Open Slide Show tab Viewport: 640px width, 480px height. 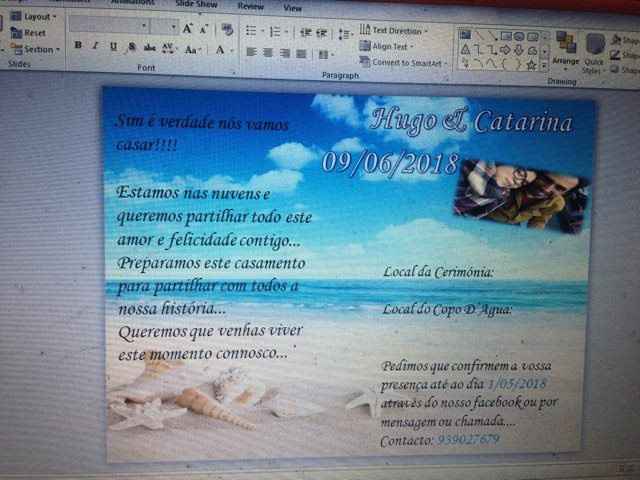tap(196, 4)
